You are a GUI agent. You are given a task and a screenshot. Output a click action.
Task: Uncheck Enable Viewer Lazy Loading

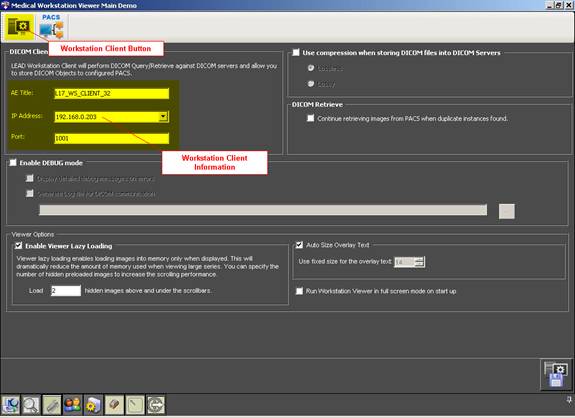[x=19, y=246]
